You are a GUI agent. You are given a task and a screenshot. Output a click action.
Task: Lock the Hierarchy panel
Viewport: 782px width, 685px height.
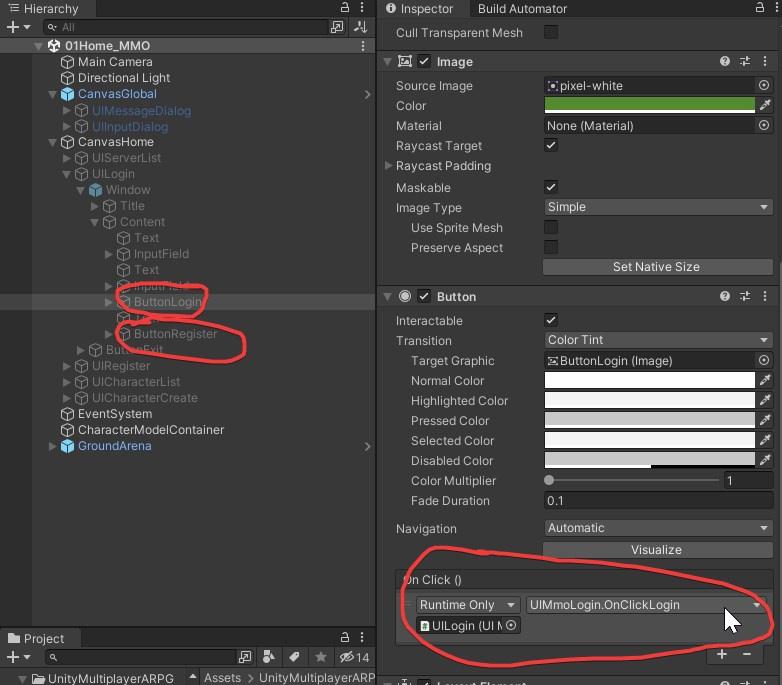point(345,7)
